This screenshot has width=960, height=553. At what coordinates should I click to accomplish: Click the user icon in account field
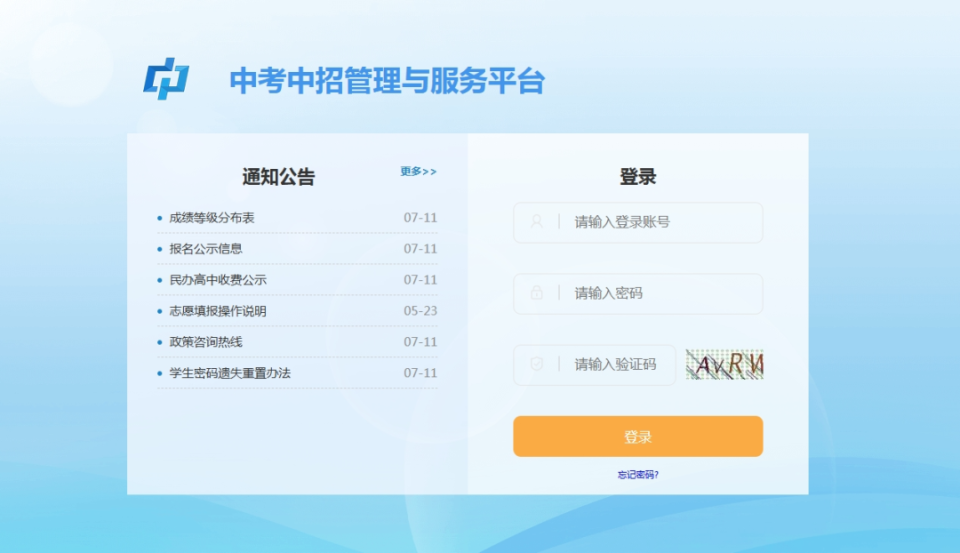tap(536, 222)
